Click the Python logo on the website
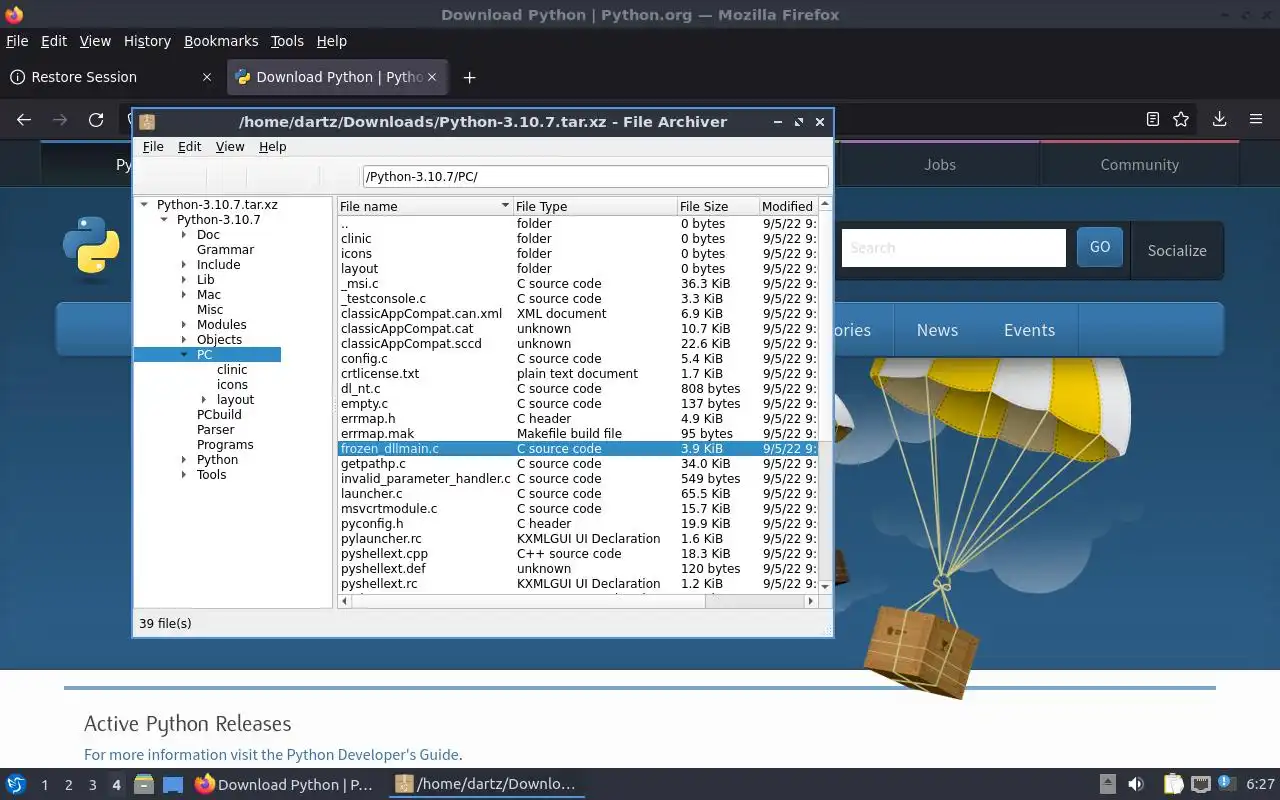The image size is (1280, 800). coord(91,245)
